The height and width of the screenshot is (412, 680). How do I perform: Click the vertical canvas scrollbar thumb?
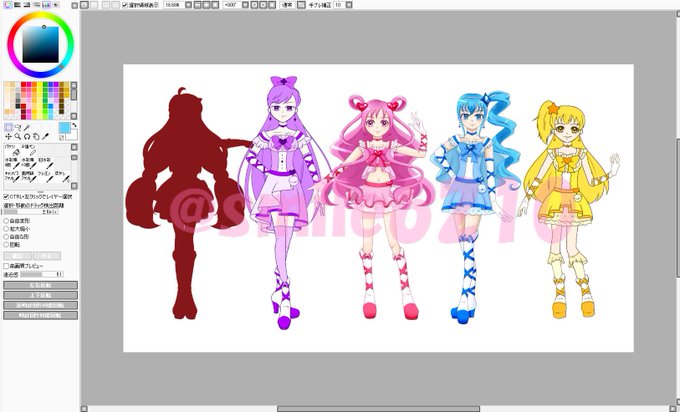coord(677,207)
